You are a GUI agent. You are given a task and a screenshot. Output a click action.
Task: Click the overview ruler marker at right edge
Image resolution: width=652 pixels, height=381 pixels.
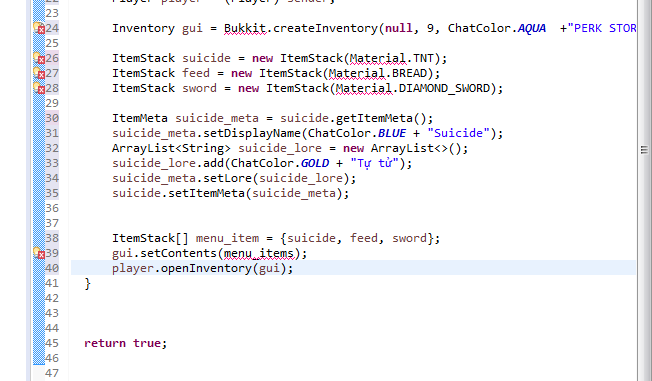tap(644, 150)
